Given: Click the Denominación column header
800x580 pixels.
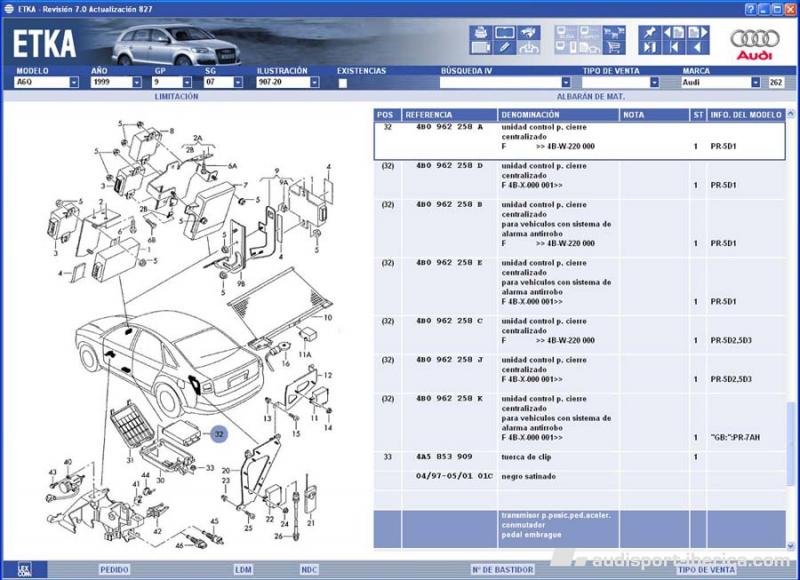Looking at the screenshot, I should pyautogui.click(x=558, y=115).
